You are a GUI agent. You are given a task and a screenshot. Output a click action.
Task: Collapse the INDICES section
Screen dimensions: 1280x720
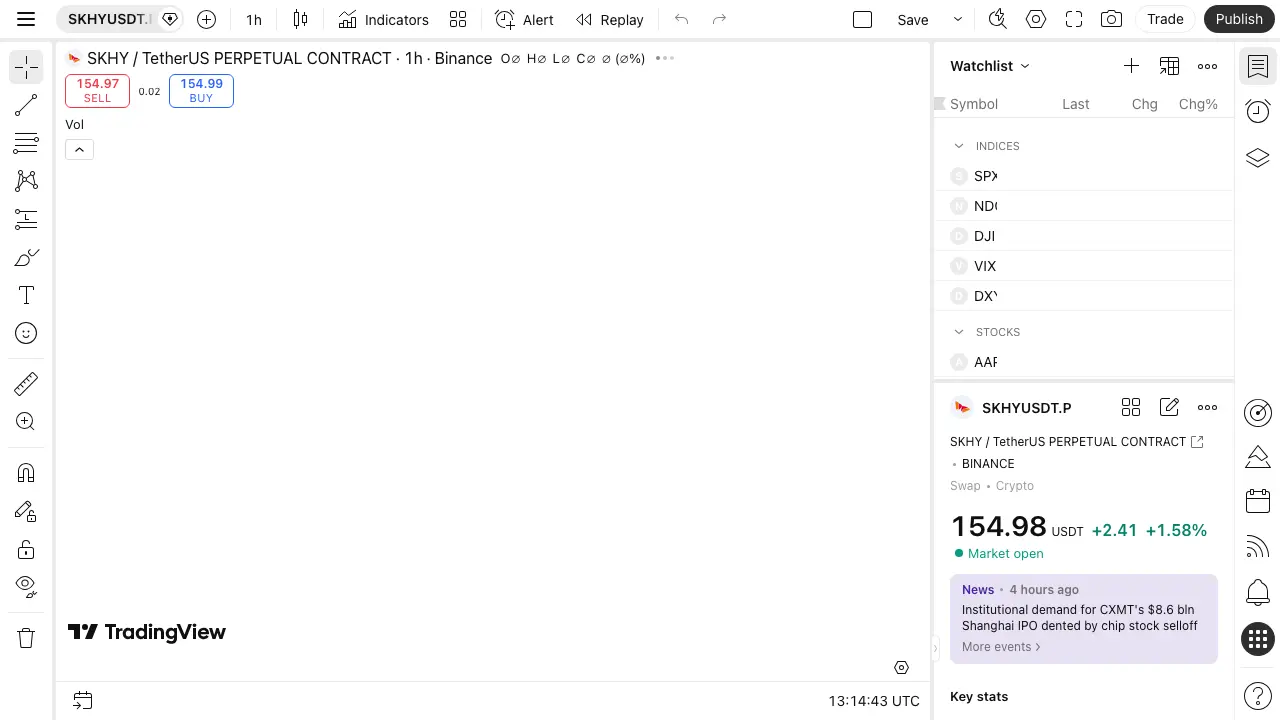click(x=959, y=146)
